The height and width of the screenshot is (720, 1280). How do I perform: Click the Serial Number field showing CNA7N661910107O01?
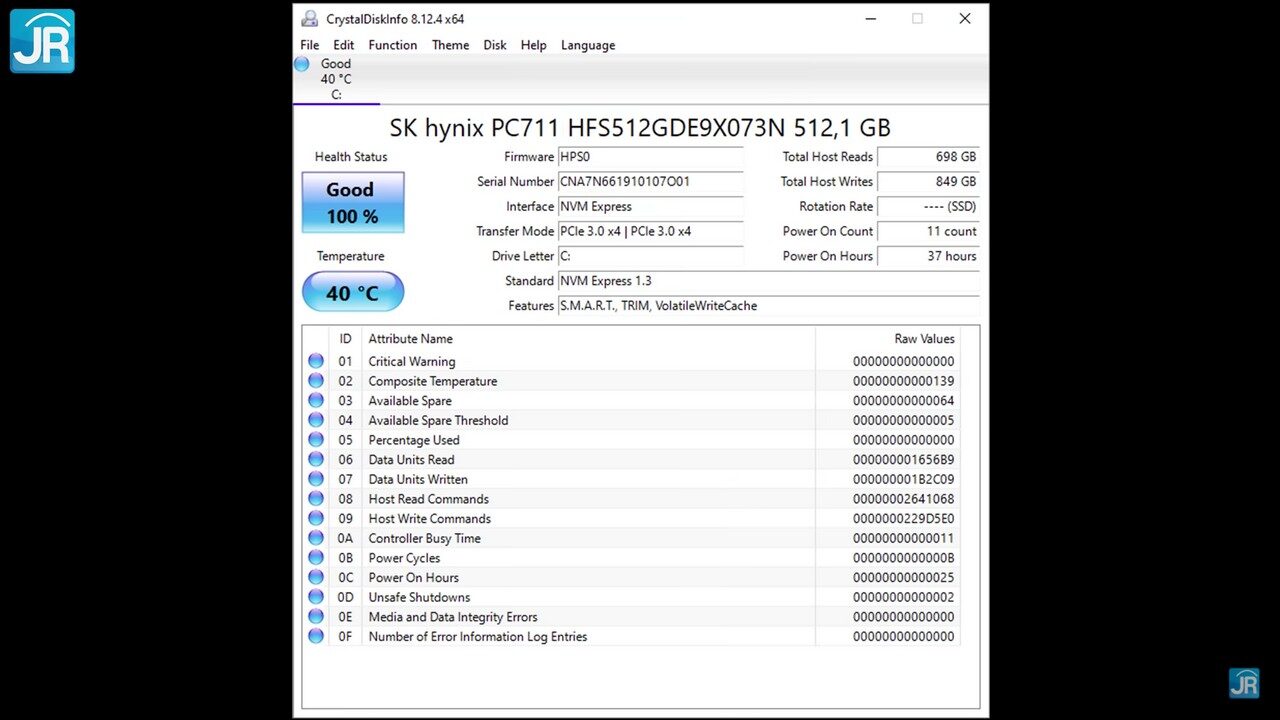tap(650, 181)
